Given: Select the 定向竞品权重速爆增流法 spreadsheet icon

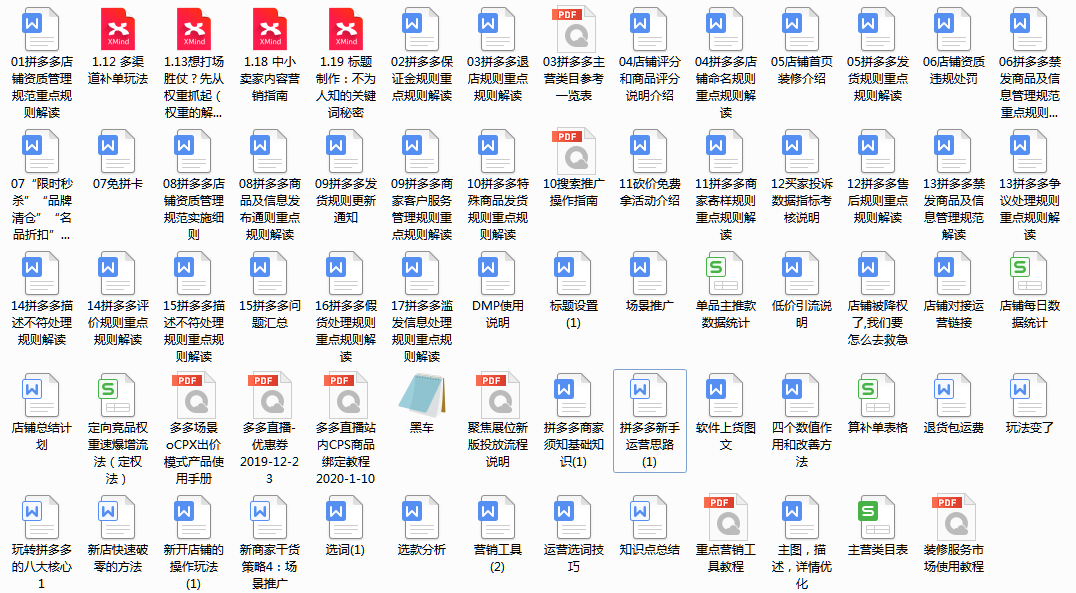Looking at the screenshot, I should (x=117, y=395).
